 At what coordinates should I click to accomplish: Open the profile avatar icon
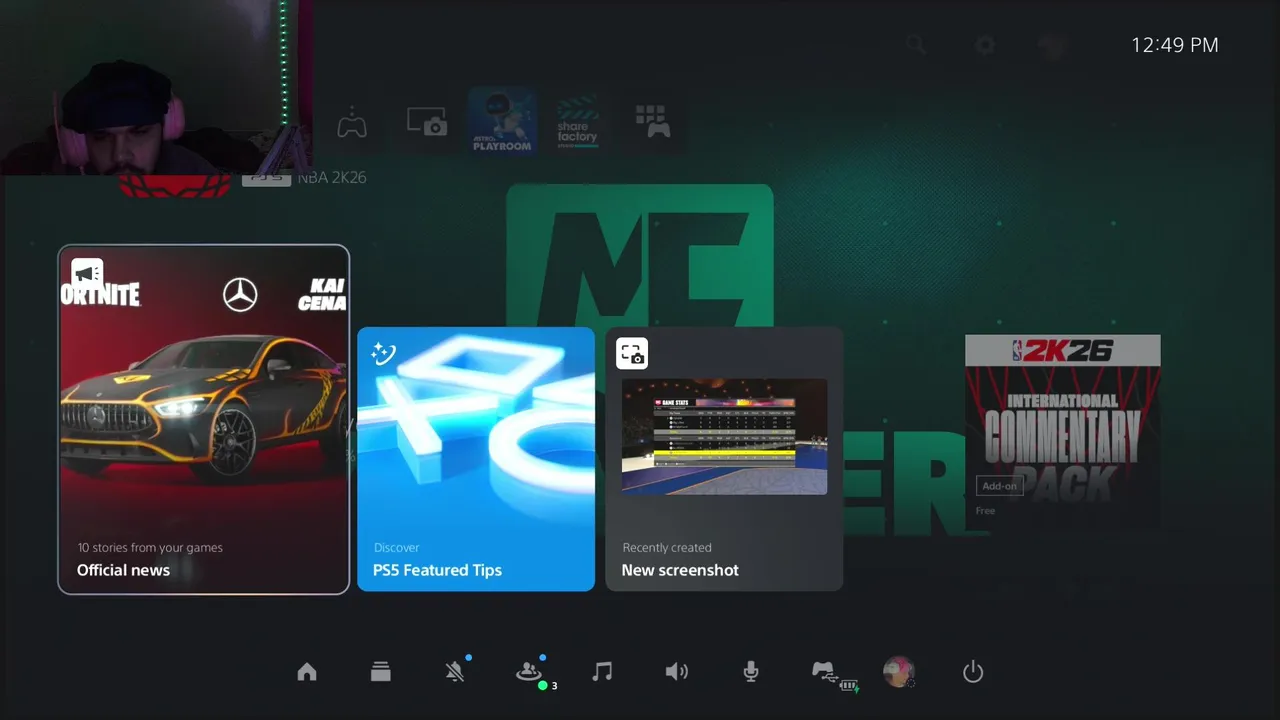pos(899,672)
